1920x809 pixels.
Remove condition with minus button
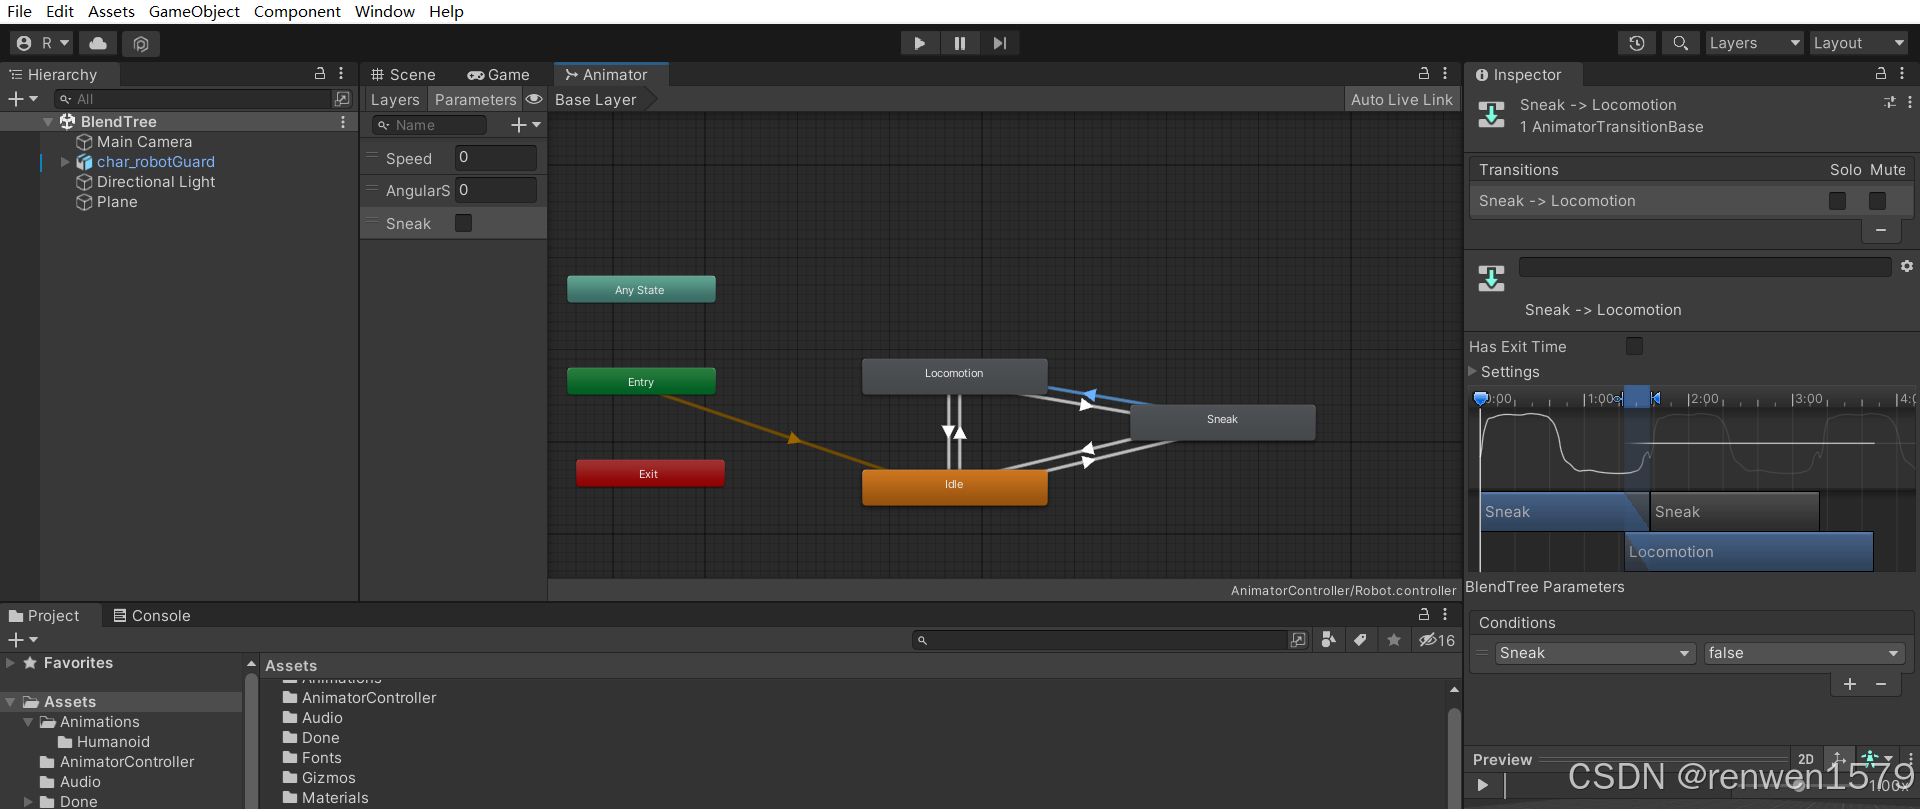(x=1881, y=684)
